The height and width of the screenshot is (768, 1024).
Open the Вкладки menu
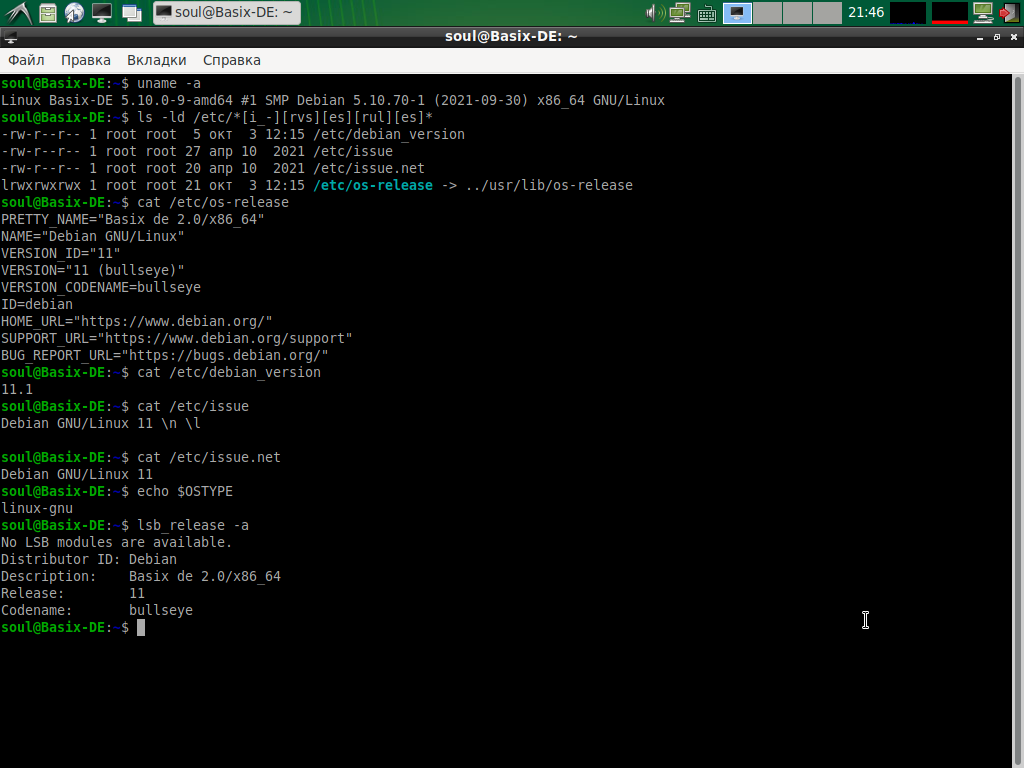157,60
